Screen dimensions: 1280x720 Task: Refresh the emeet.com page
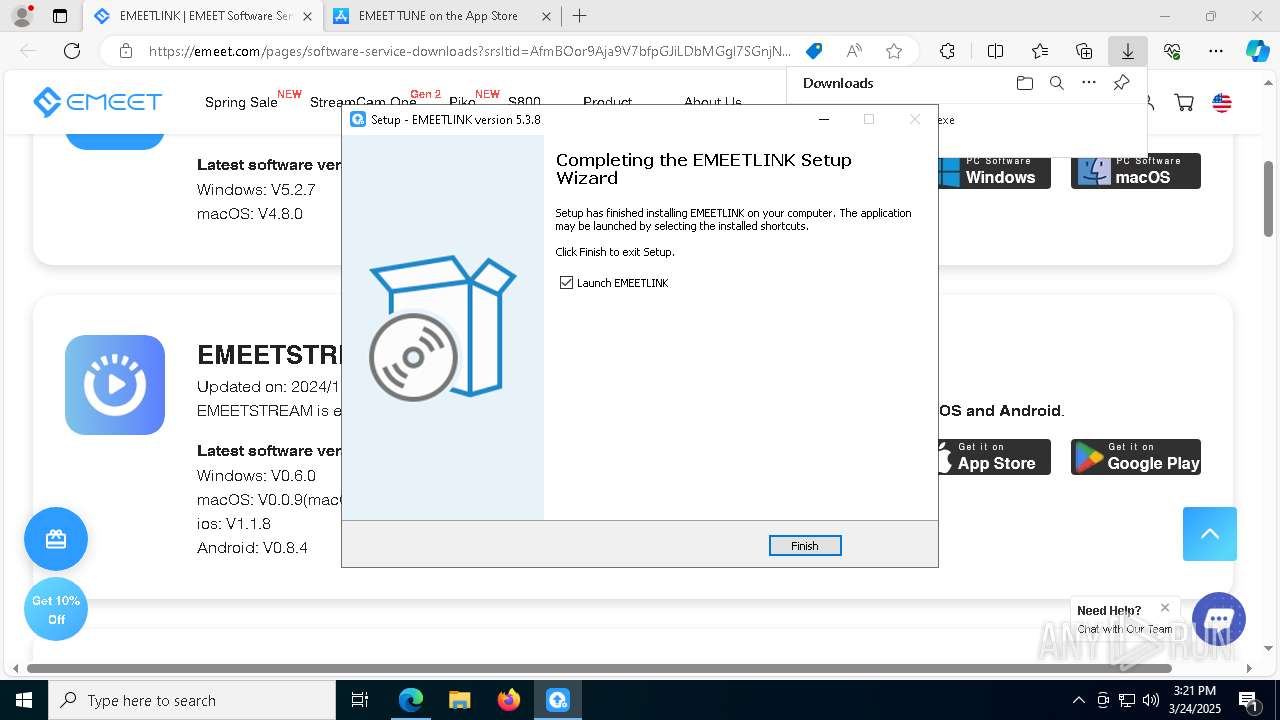tap(72, 51)
